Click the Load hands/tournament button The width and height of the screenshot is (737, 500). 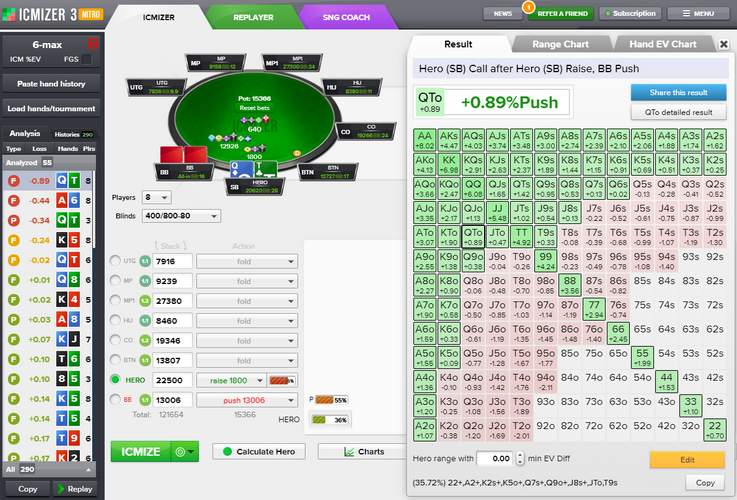click(51, 109)
